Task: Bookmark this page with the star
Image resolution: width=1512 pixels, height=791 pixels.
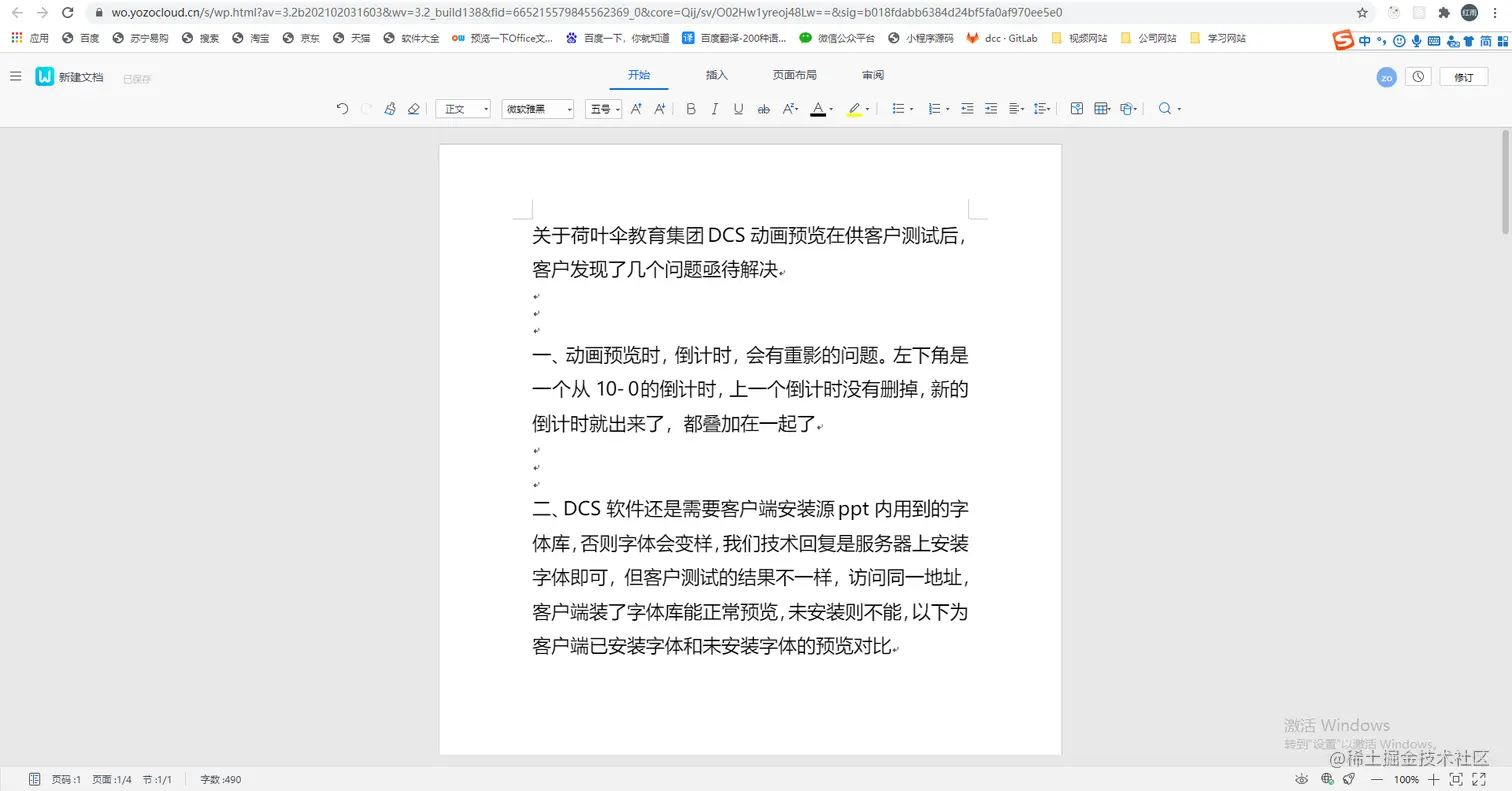Action: click(1362, 13)
